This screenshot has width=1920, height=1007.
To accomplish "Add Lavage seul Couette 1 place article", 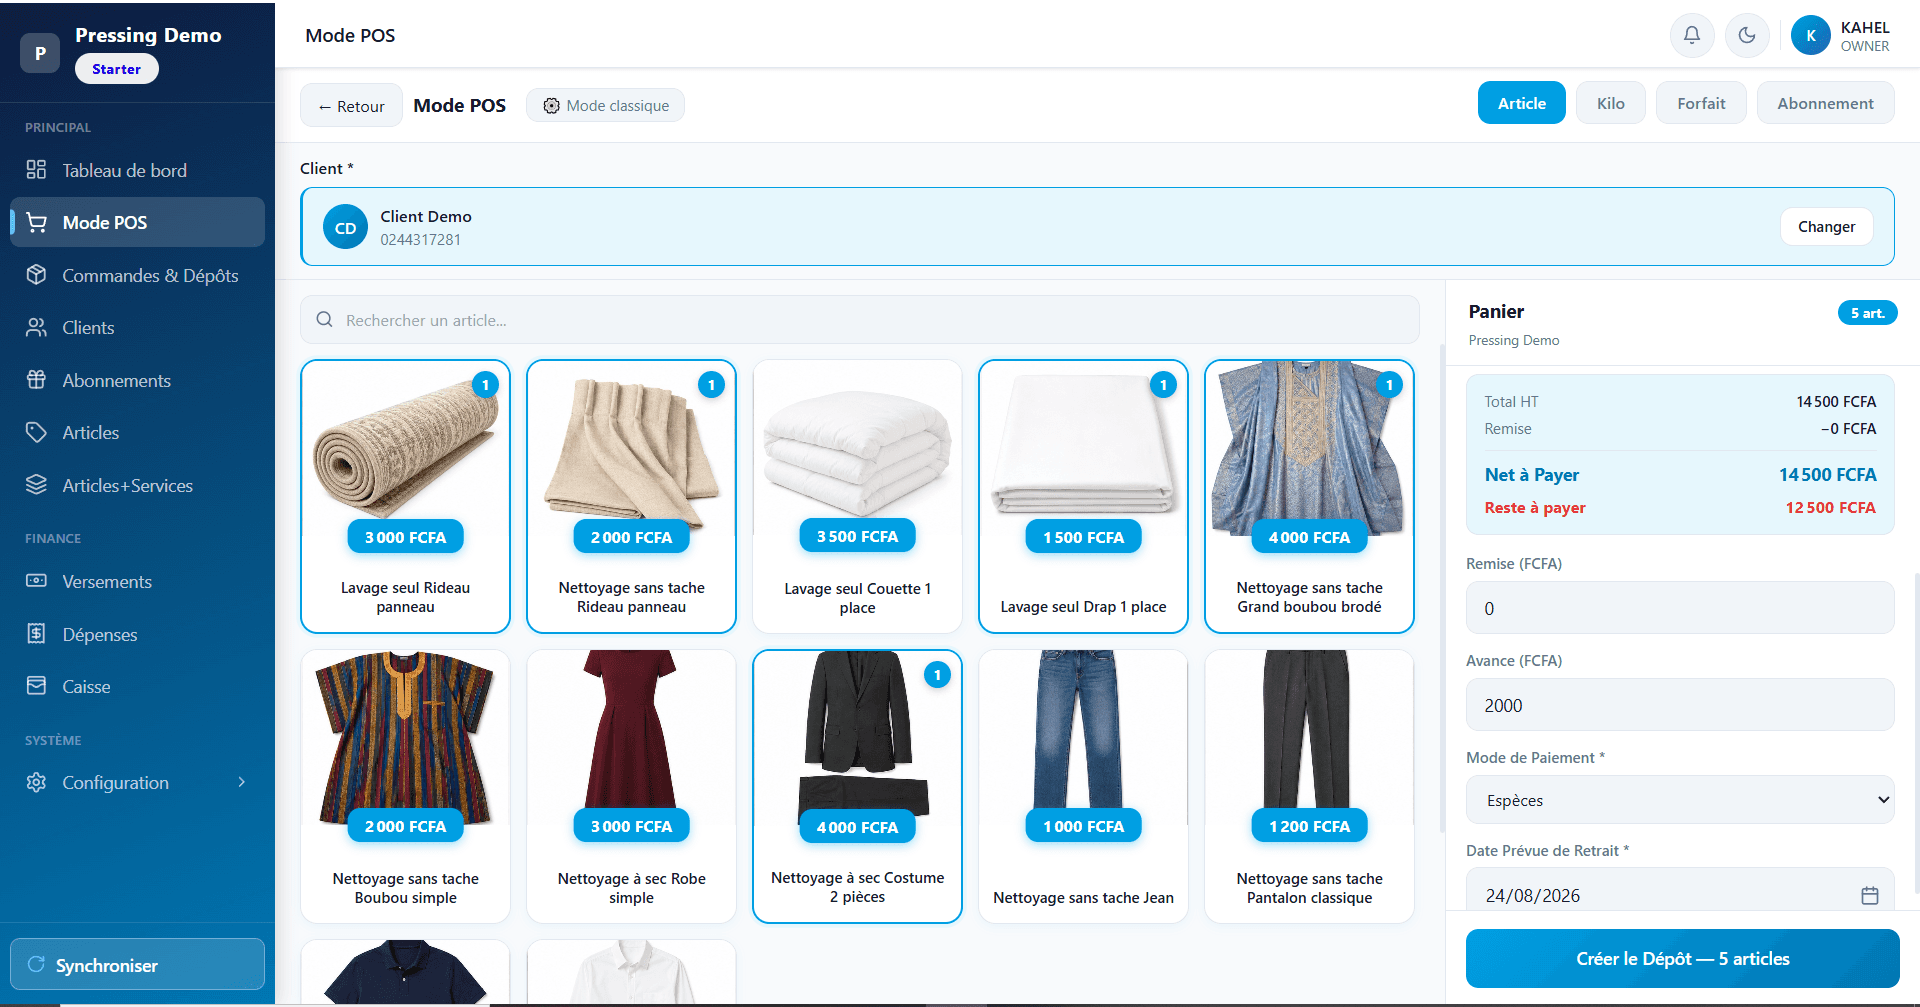I will 857,496.
